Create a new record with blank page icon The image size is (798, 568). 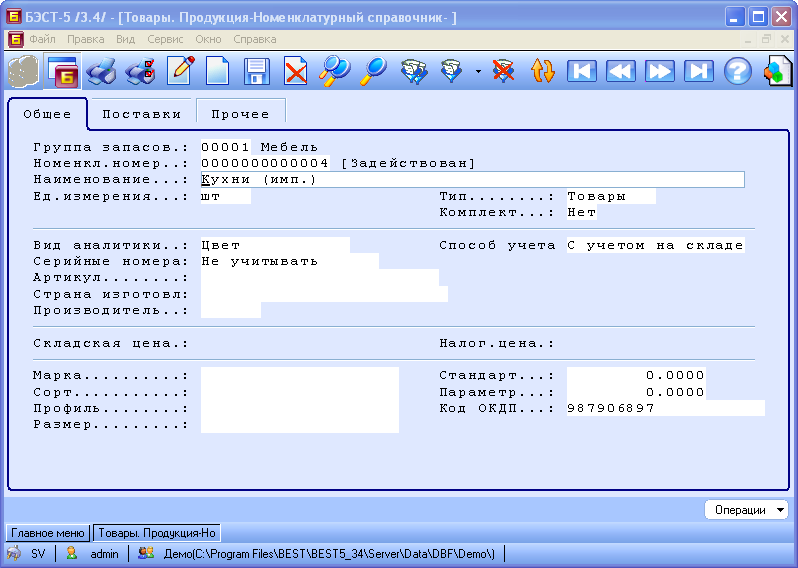217,71
